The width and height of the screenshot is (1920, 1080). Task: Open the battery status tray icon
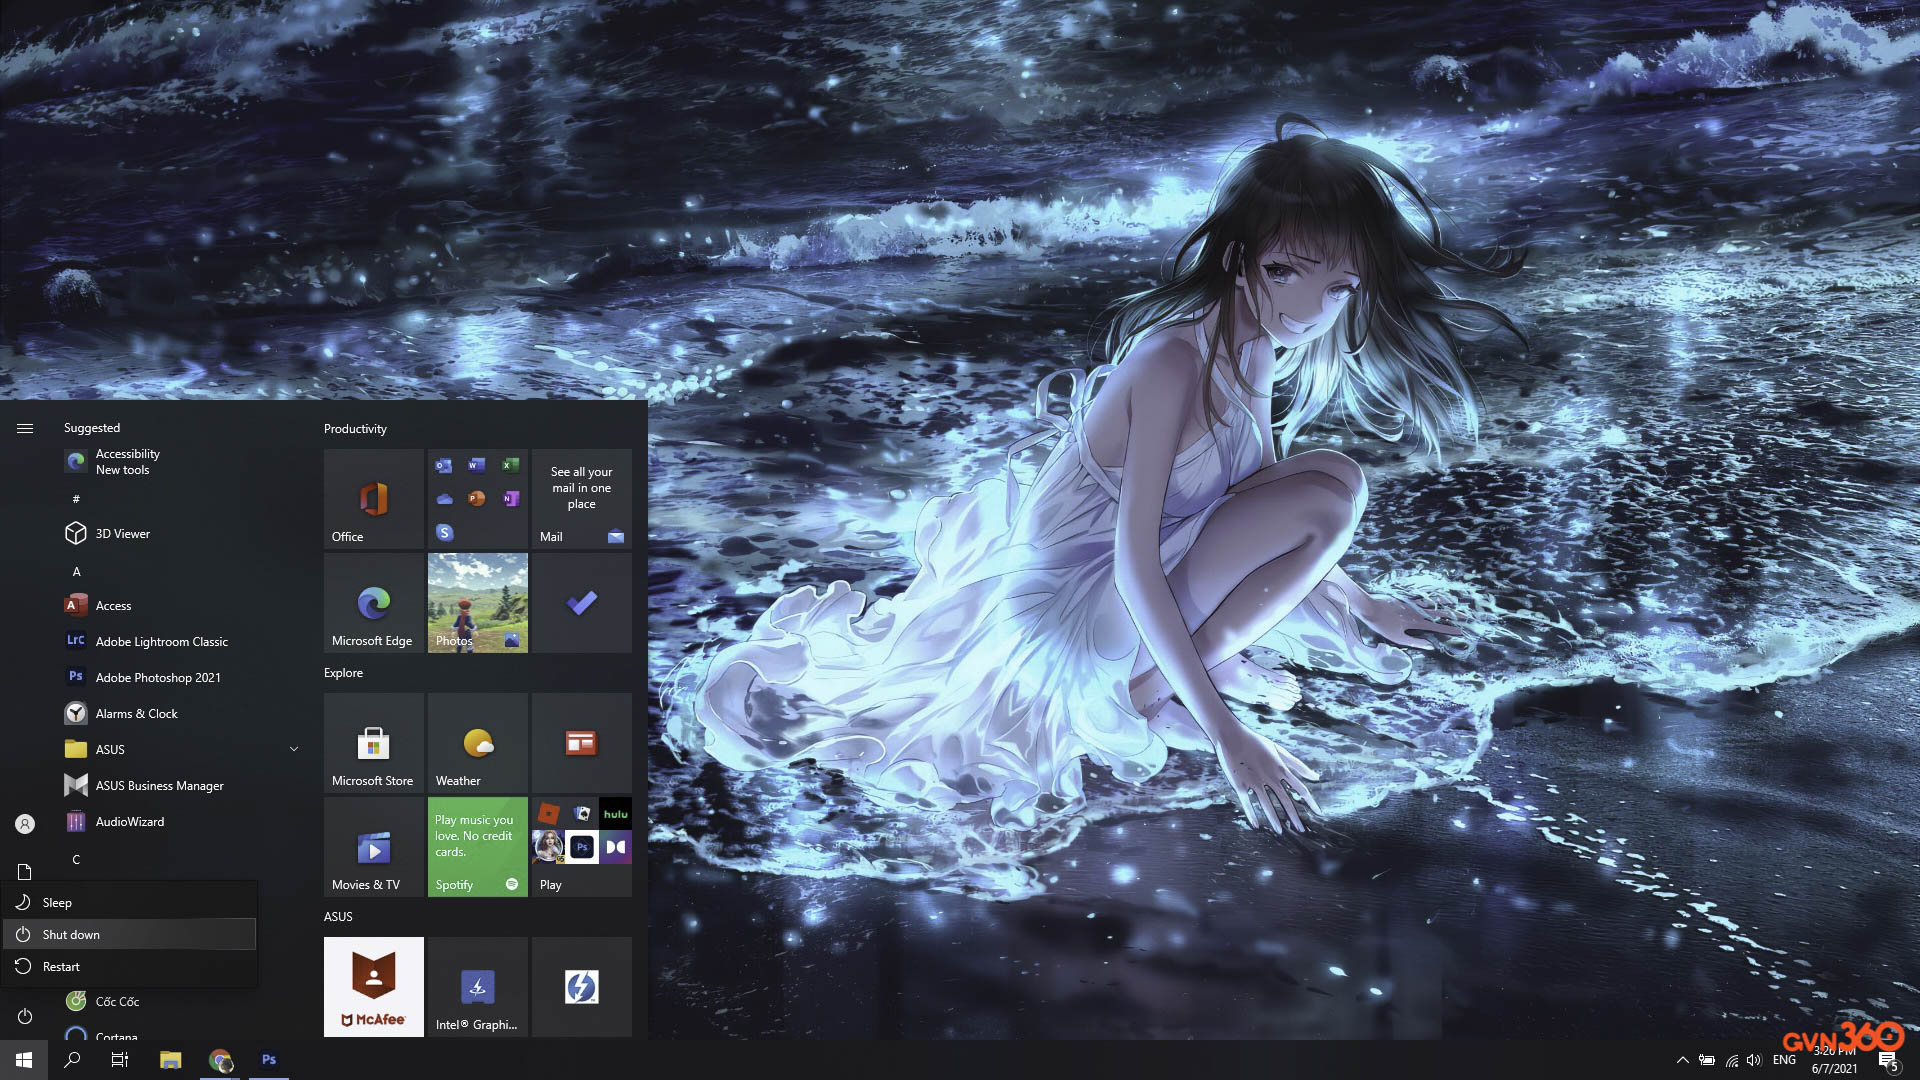coord(1707,1060)
